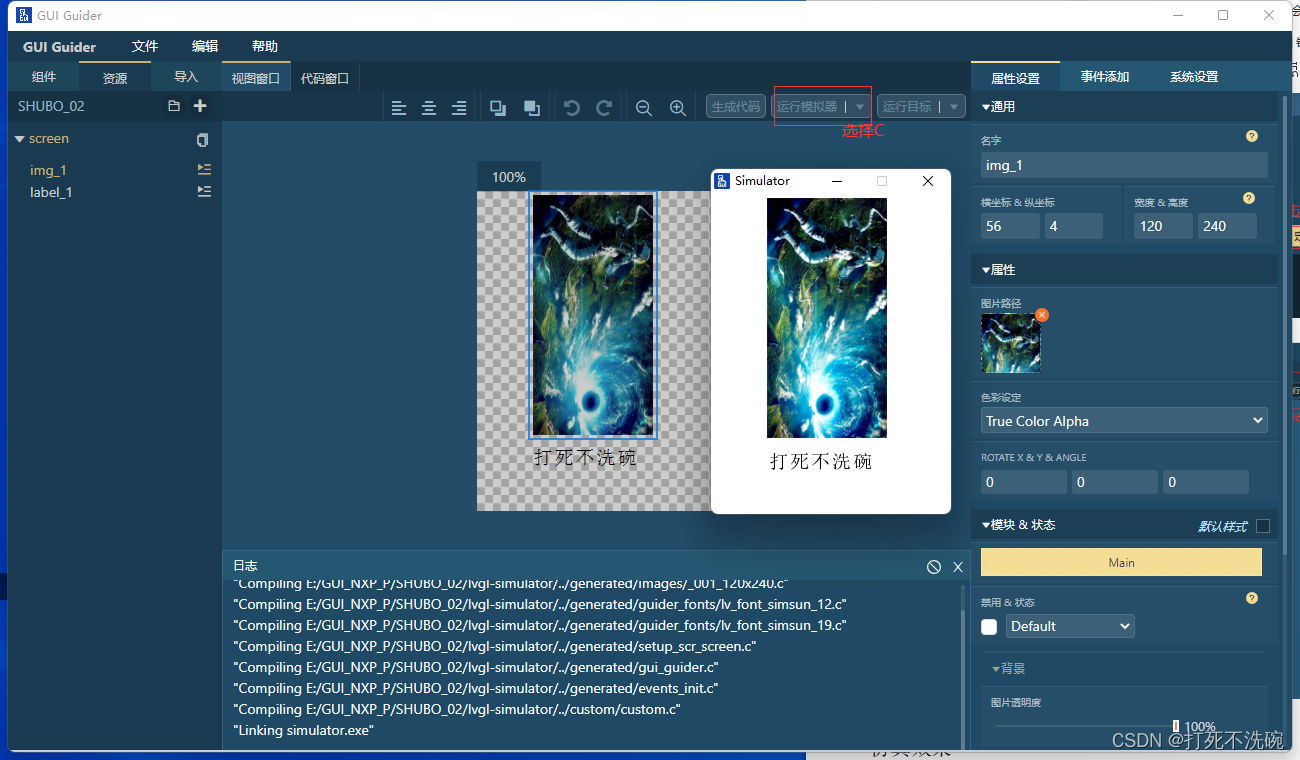Zoom out with the magnifier minus icon
The height and width of the screenshot is (760, 1300).
tap(644, 108)
